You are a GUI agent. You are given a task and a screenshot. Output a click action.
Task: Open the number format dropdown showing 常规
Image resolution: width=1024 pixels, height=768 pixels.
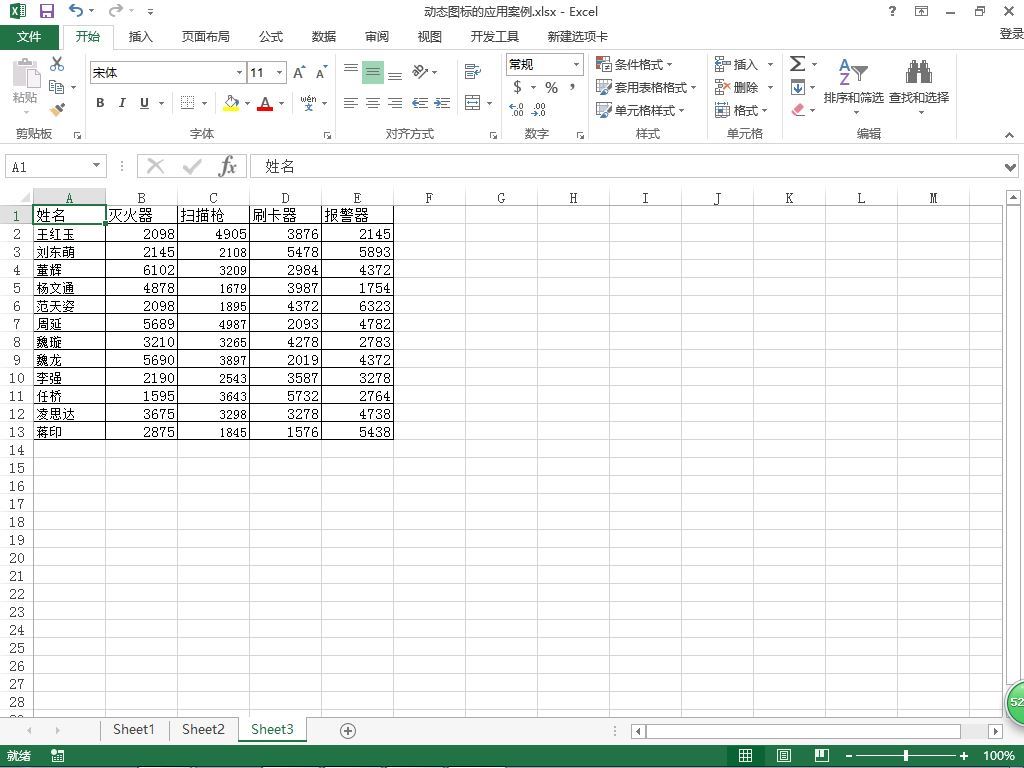[577, 64]
